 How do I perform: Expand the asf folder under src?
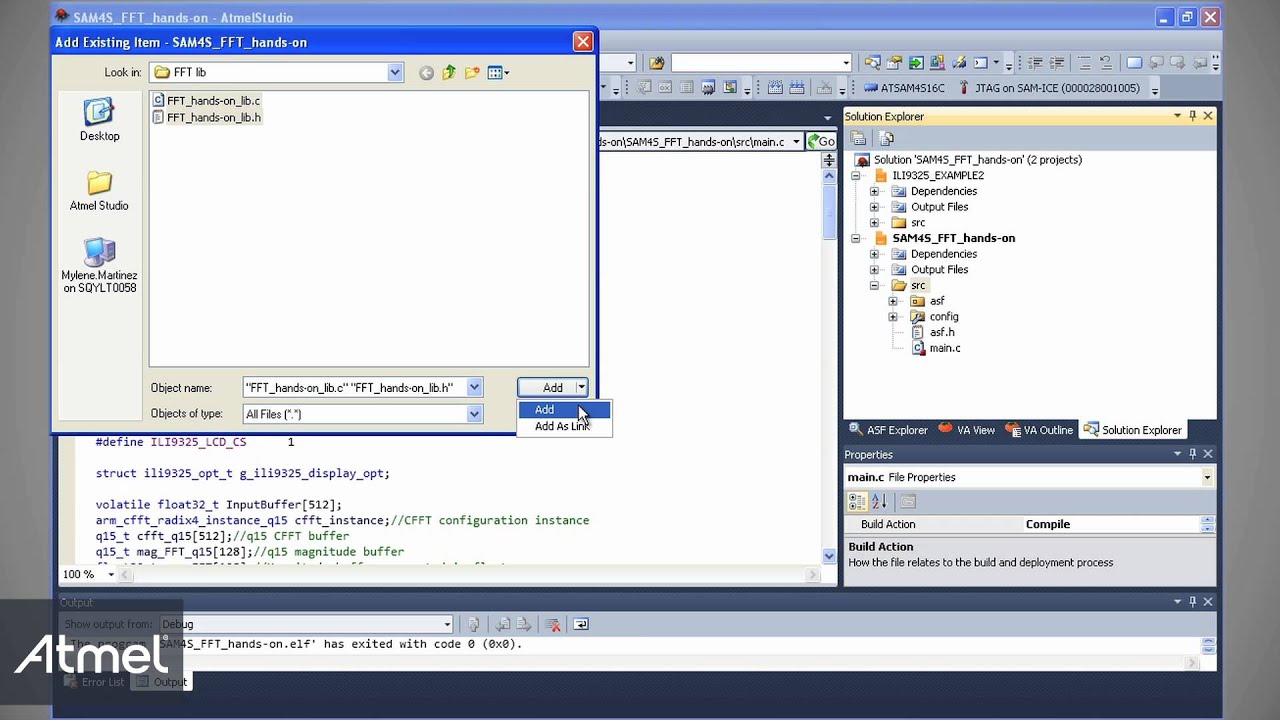(893, 301)
